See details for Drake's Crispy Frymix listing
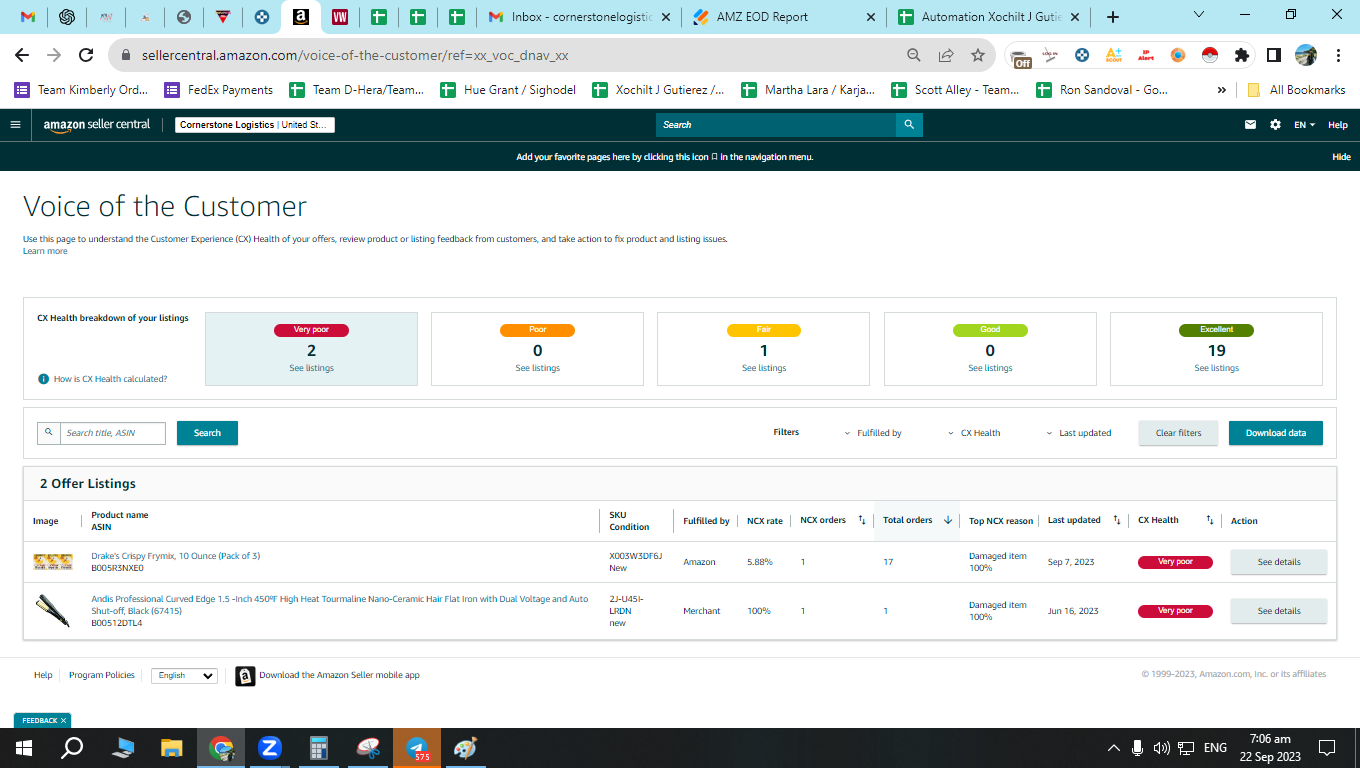This screenshot has width=1360, height=768. point(1279,562)
